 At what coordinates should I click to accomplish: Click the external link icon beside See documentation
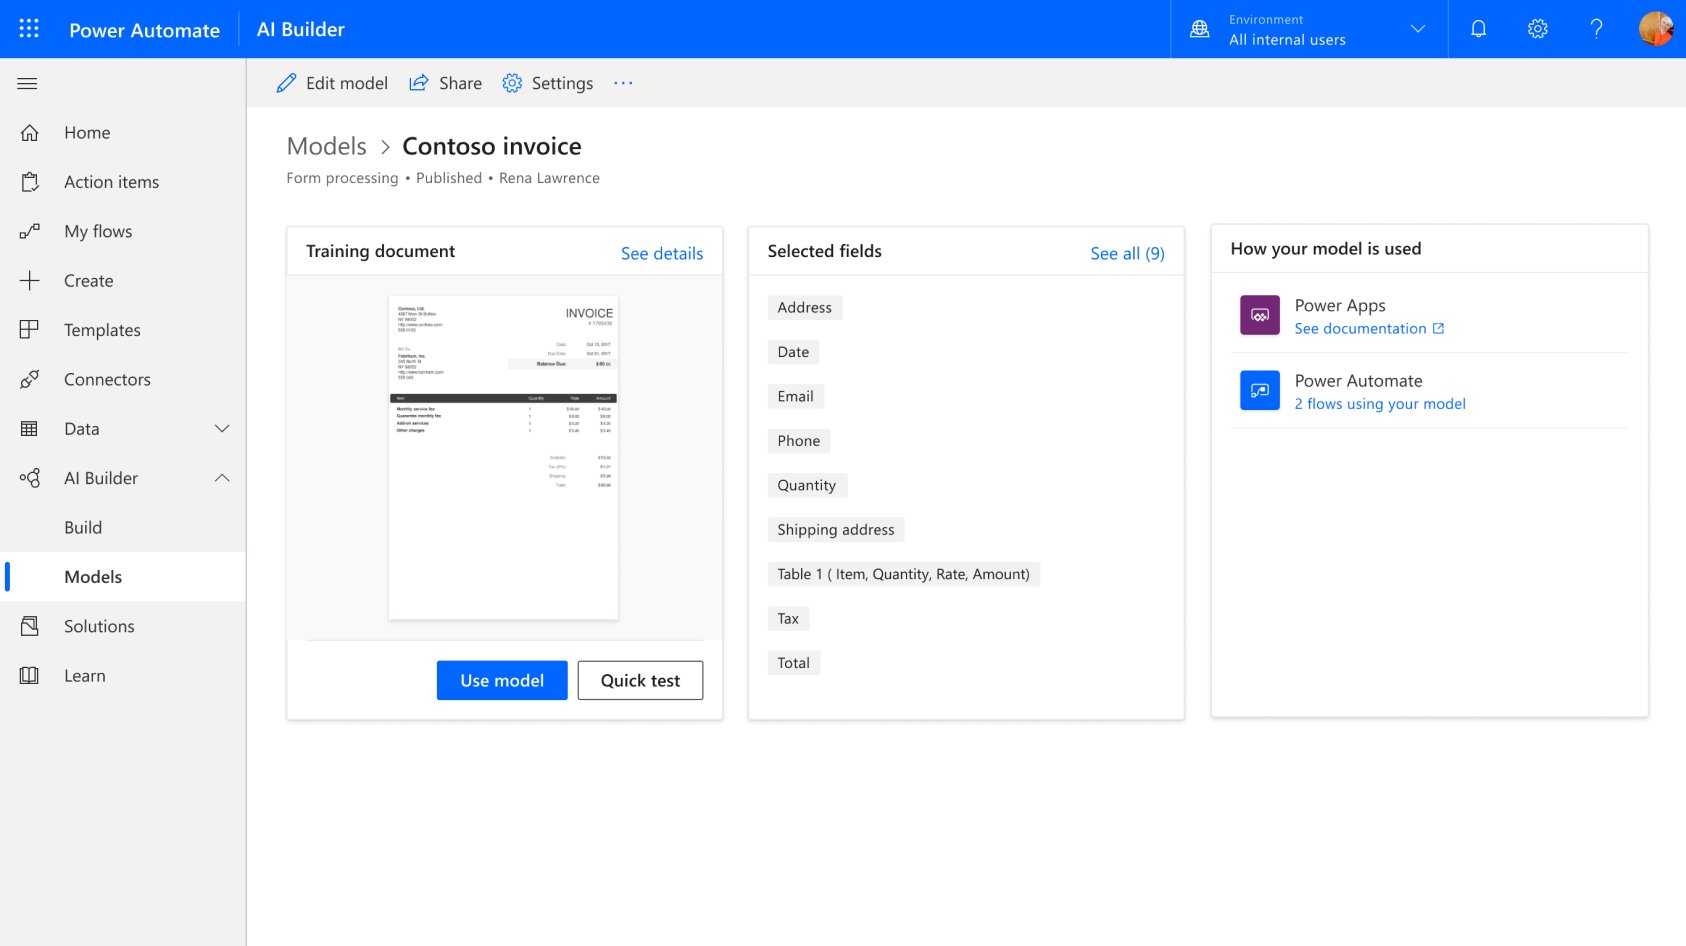(x=1438, y=329)
